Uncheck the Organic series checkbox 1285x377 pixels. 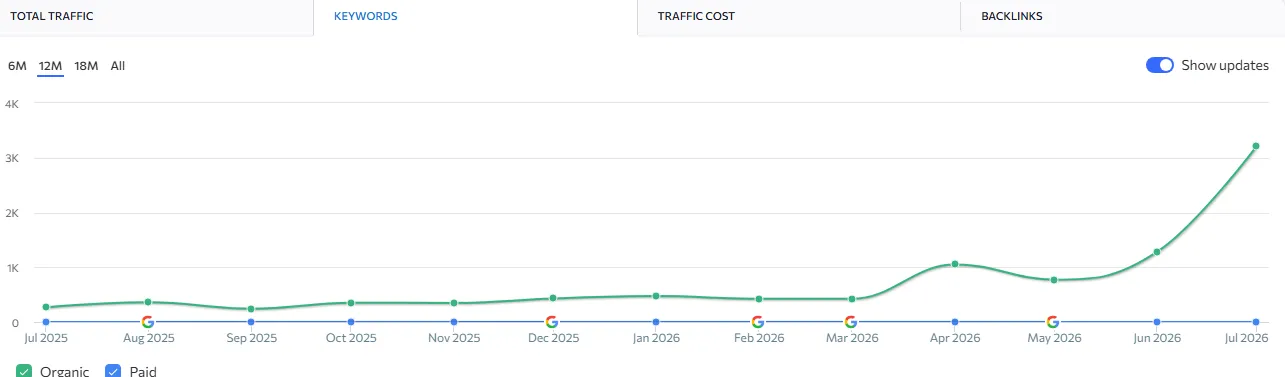[x=24, y=371]
